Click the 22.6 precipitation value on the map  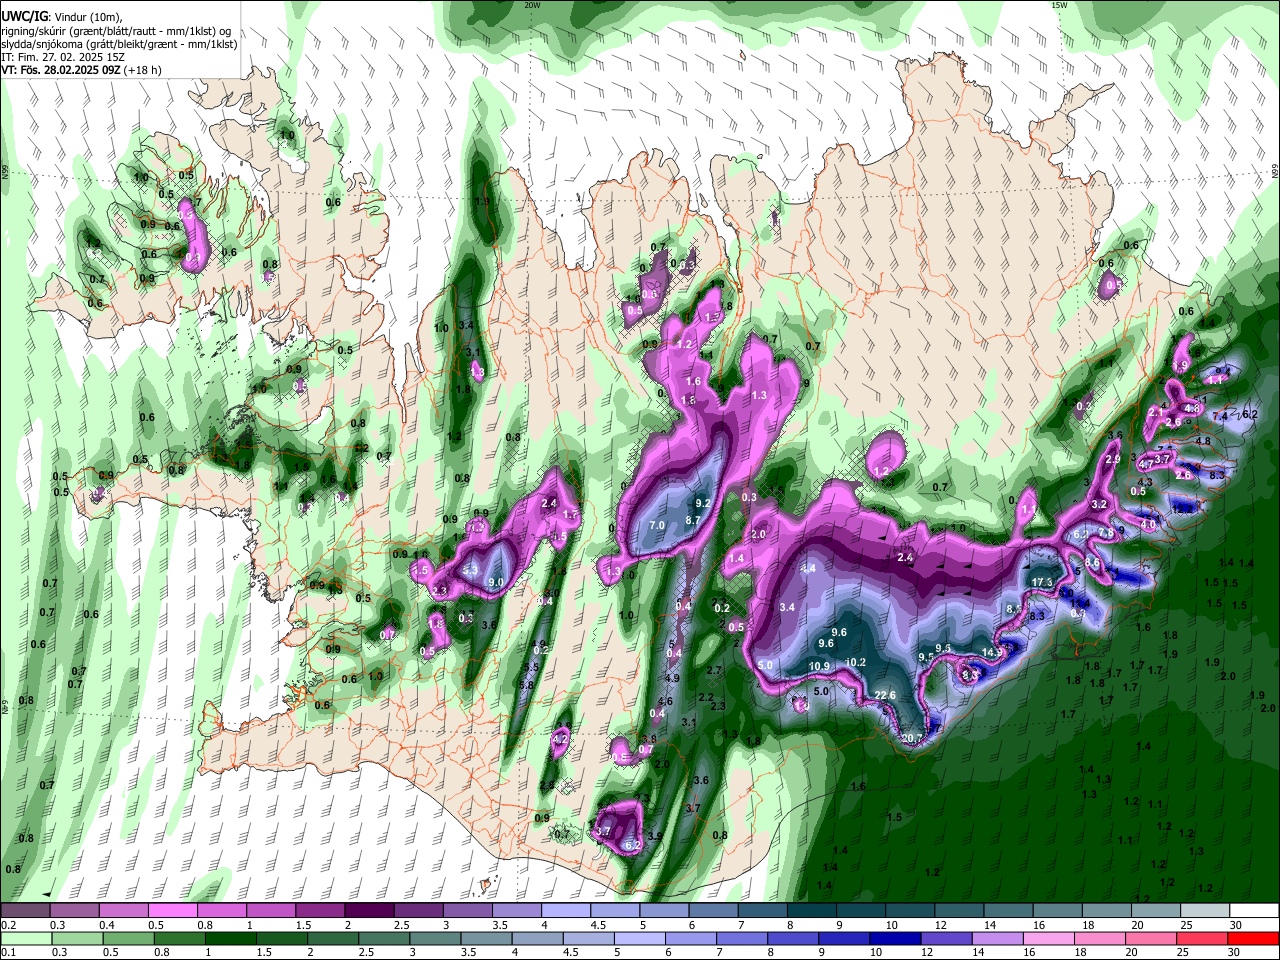coord(885,696)
